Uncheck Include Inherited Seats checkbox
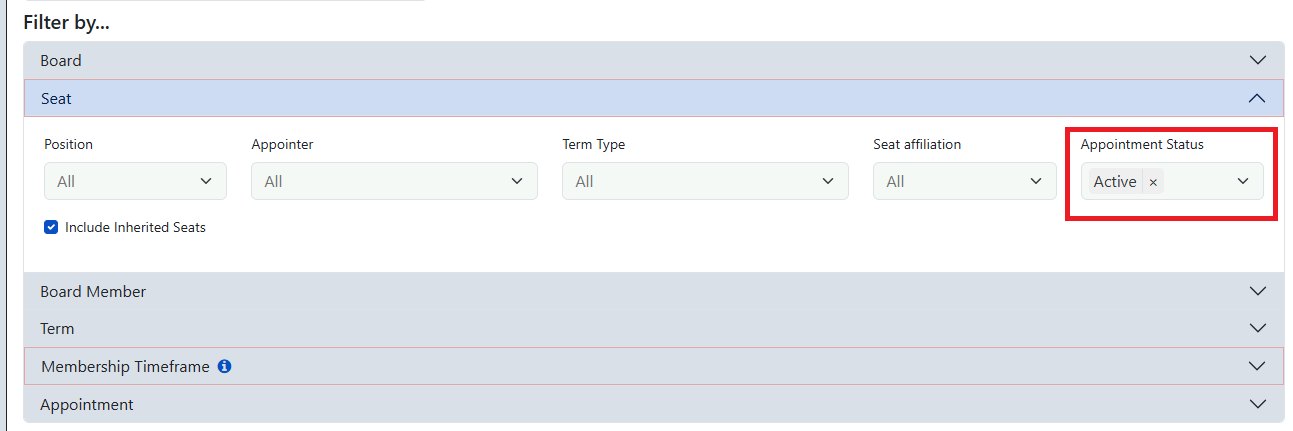Screen dimensions: 1293x431 coord(51,227)
